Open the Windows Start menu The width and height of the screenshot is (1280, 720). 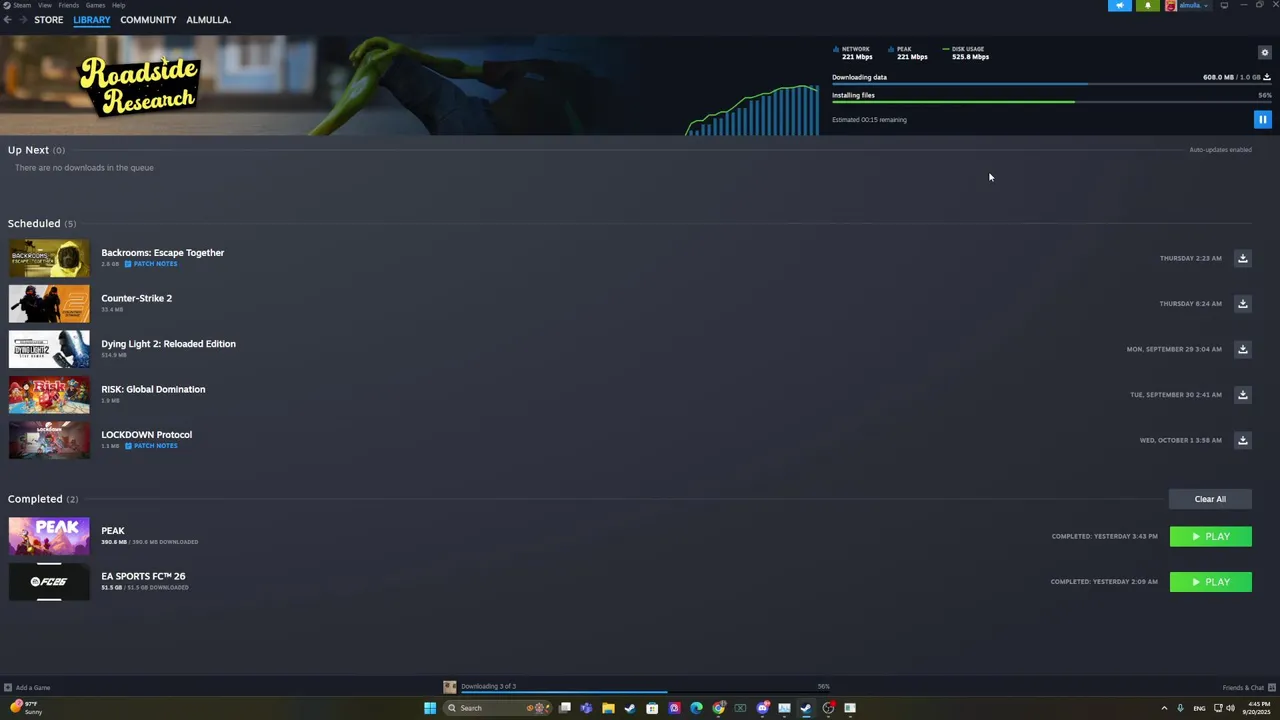point(430,708)
